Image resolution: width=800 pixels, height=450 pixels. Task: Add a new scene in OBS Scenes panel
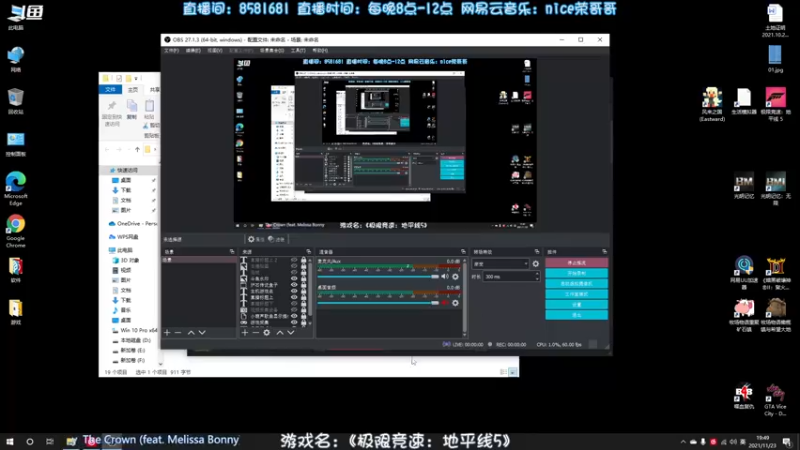167,333
